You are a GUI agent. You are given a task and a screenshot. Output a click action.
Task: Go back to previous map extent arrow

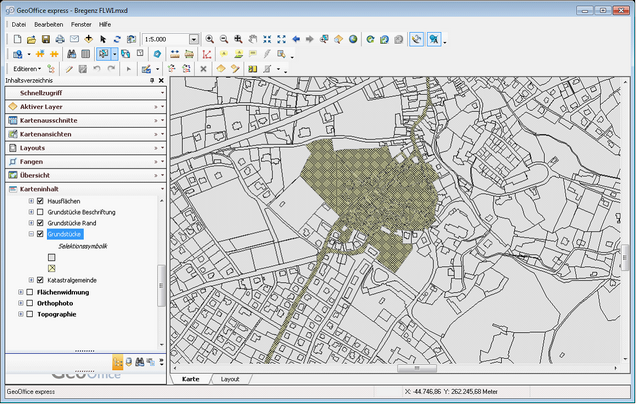297,39
